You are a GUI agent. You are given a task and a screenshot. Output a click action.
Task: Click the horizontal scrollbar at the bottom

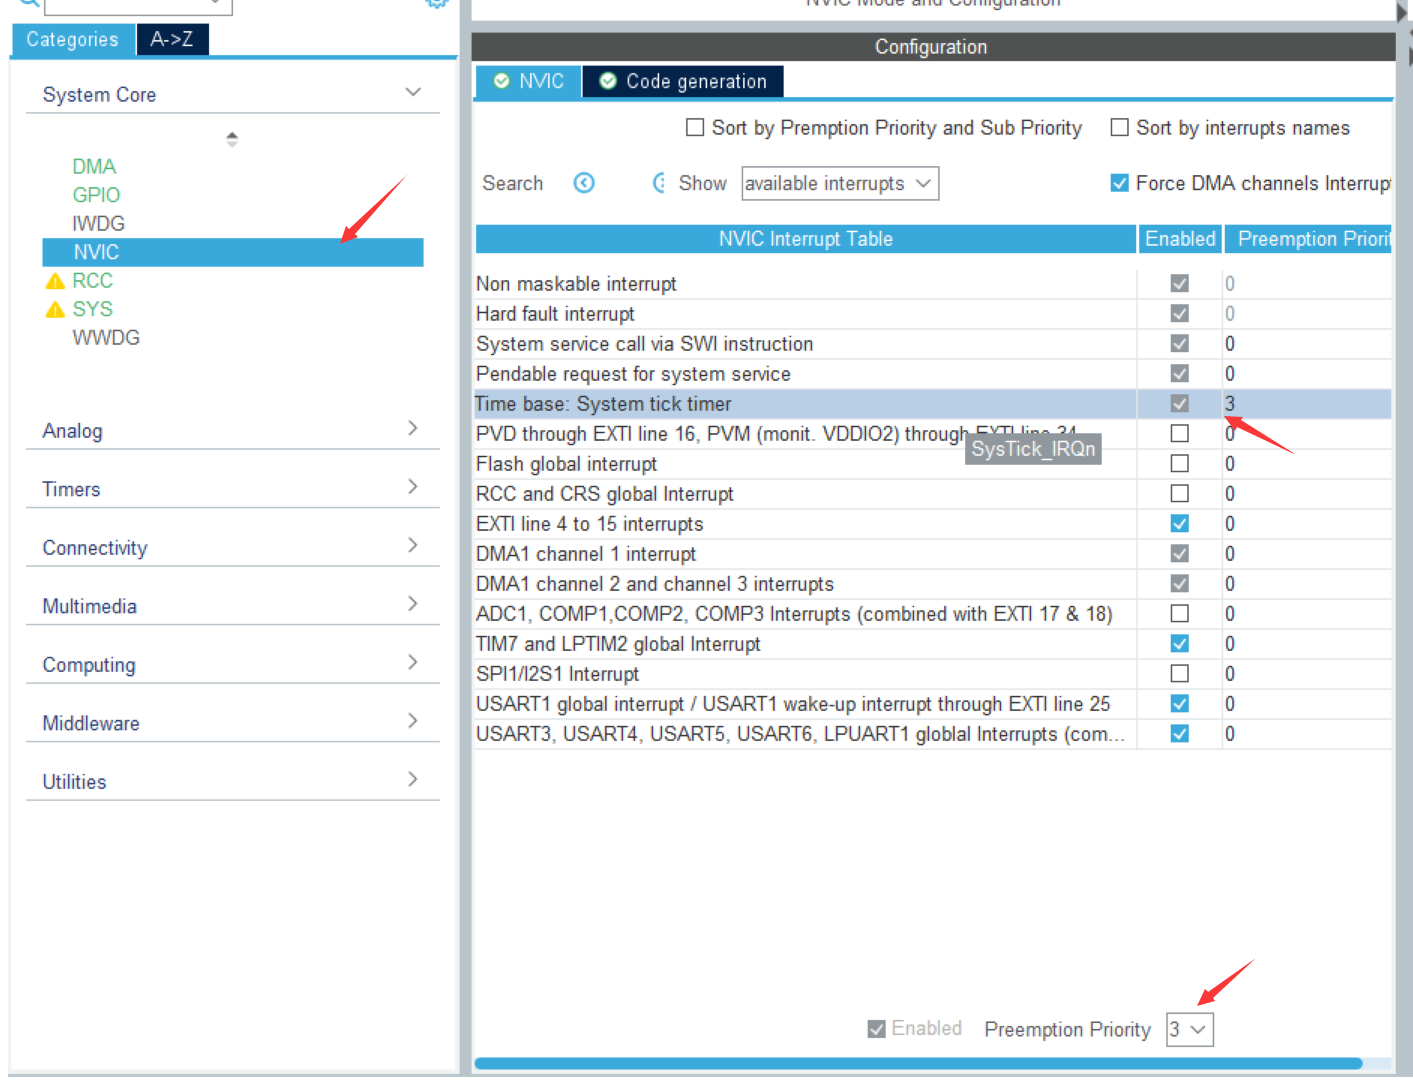[918, 1064]
